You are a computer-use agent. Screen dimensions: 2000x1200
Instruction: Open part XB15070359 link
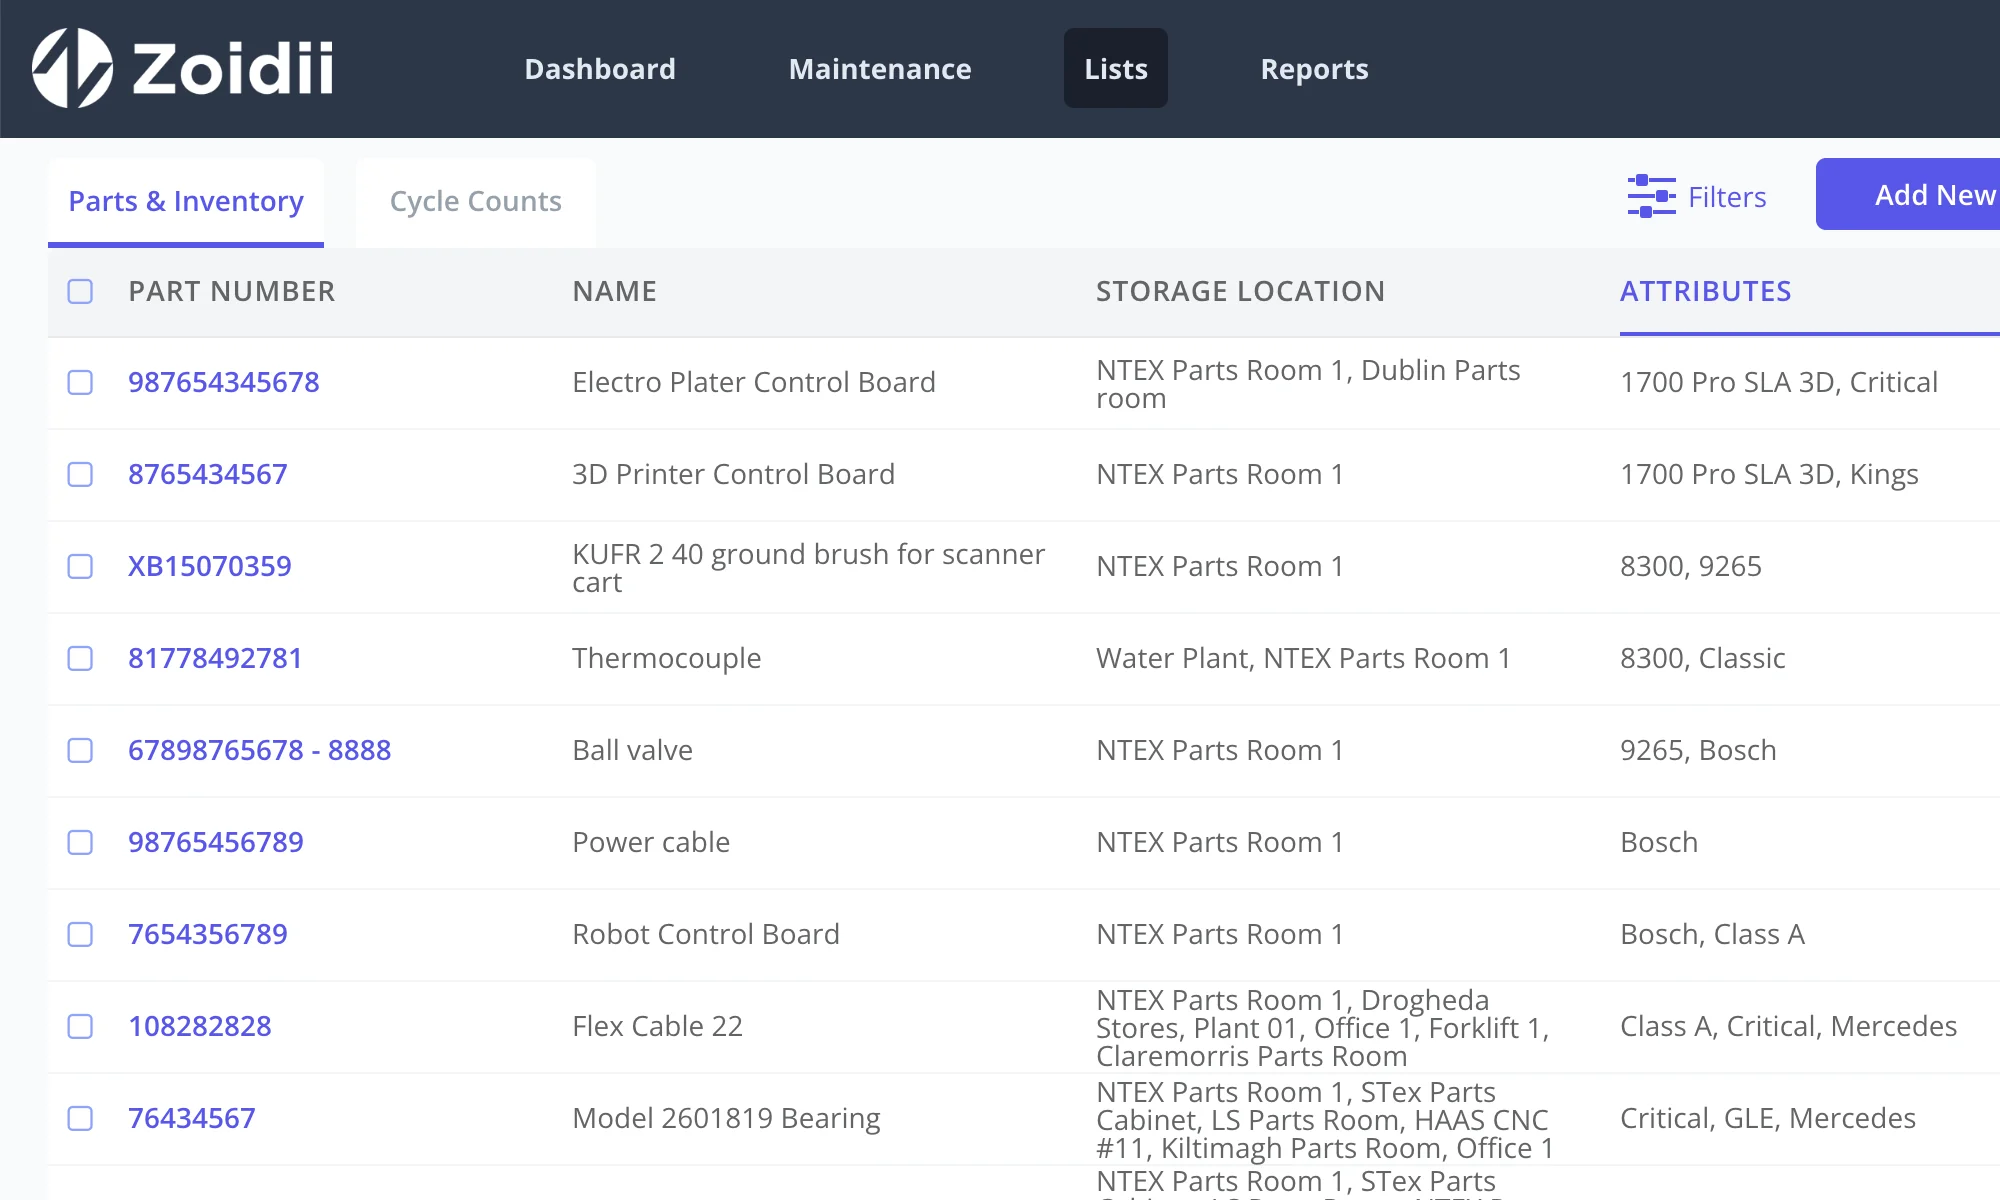(210, 566)
